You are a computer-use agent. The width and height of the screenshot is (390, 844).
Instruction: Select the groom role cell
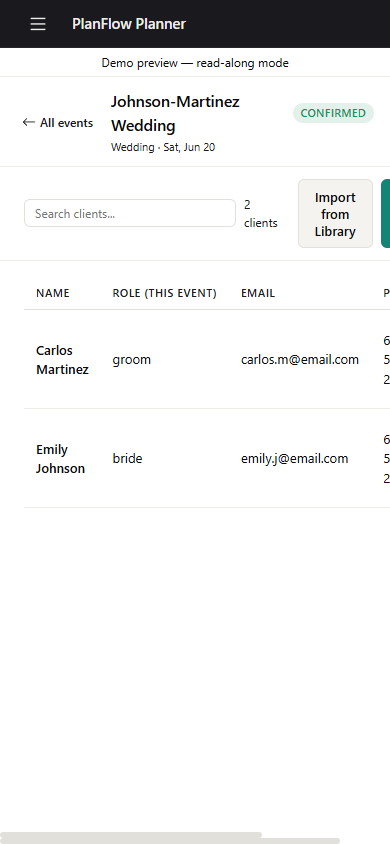132,360
